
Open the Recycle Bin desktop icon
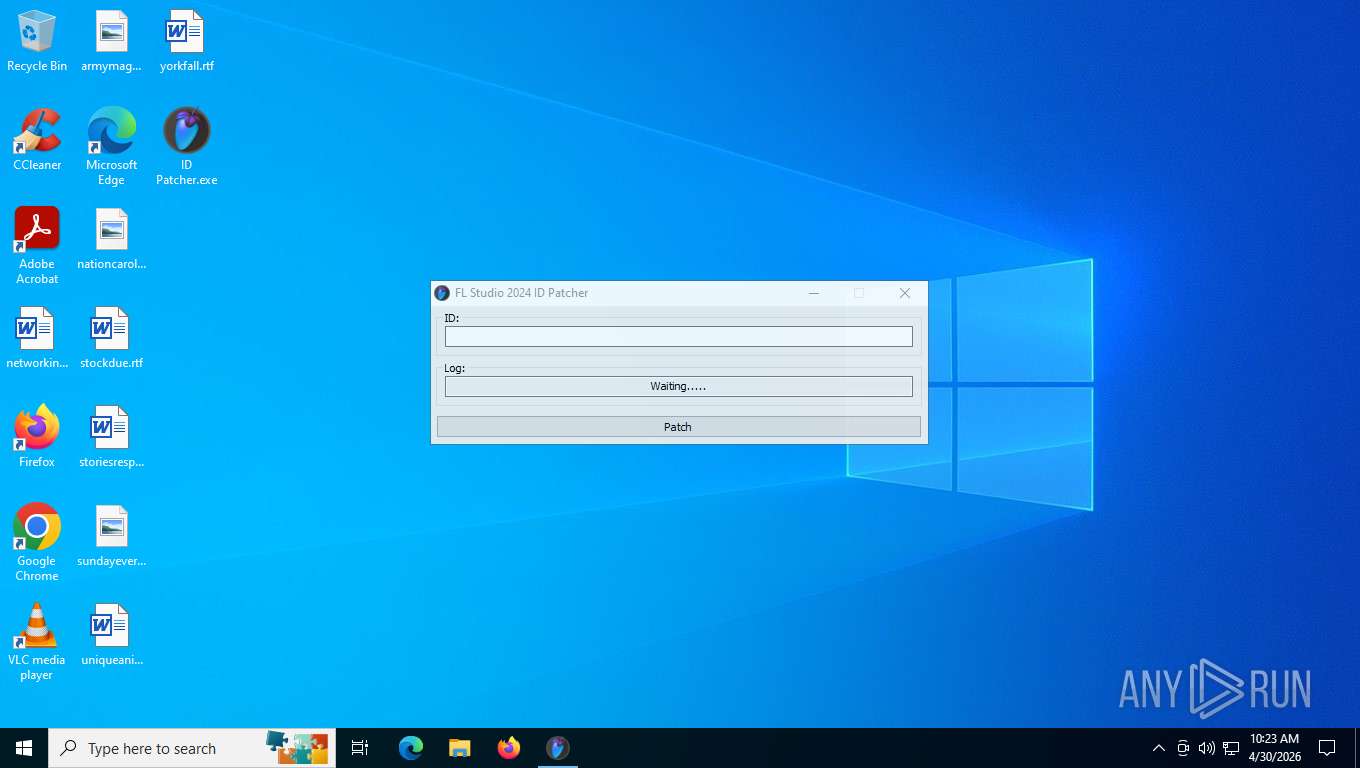click(x=37, y=41)
